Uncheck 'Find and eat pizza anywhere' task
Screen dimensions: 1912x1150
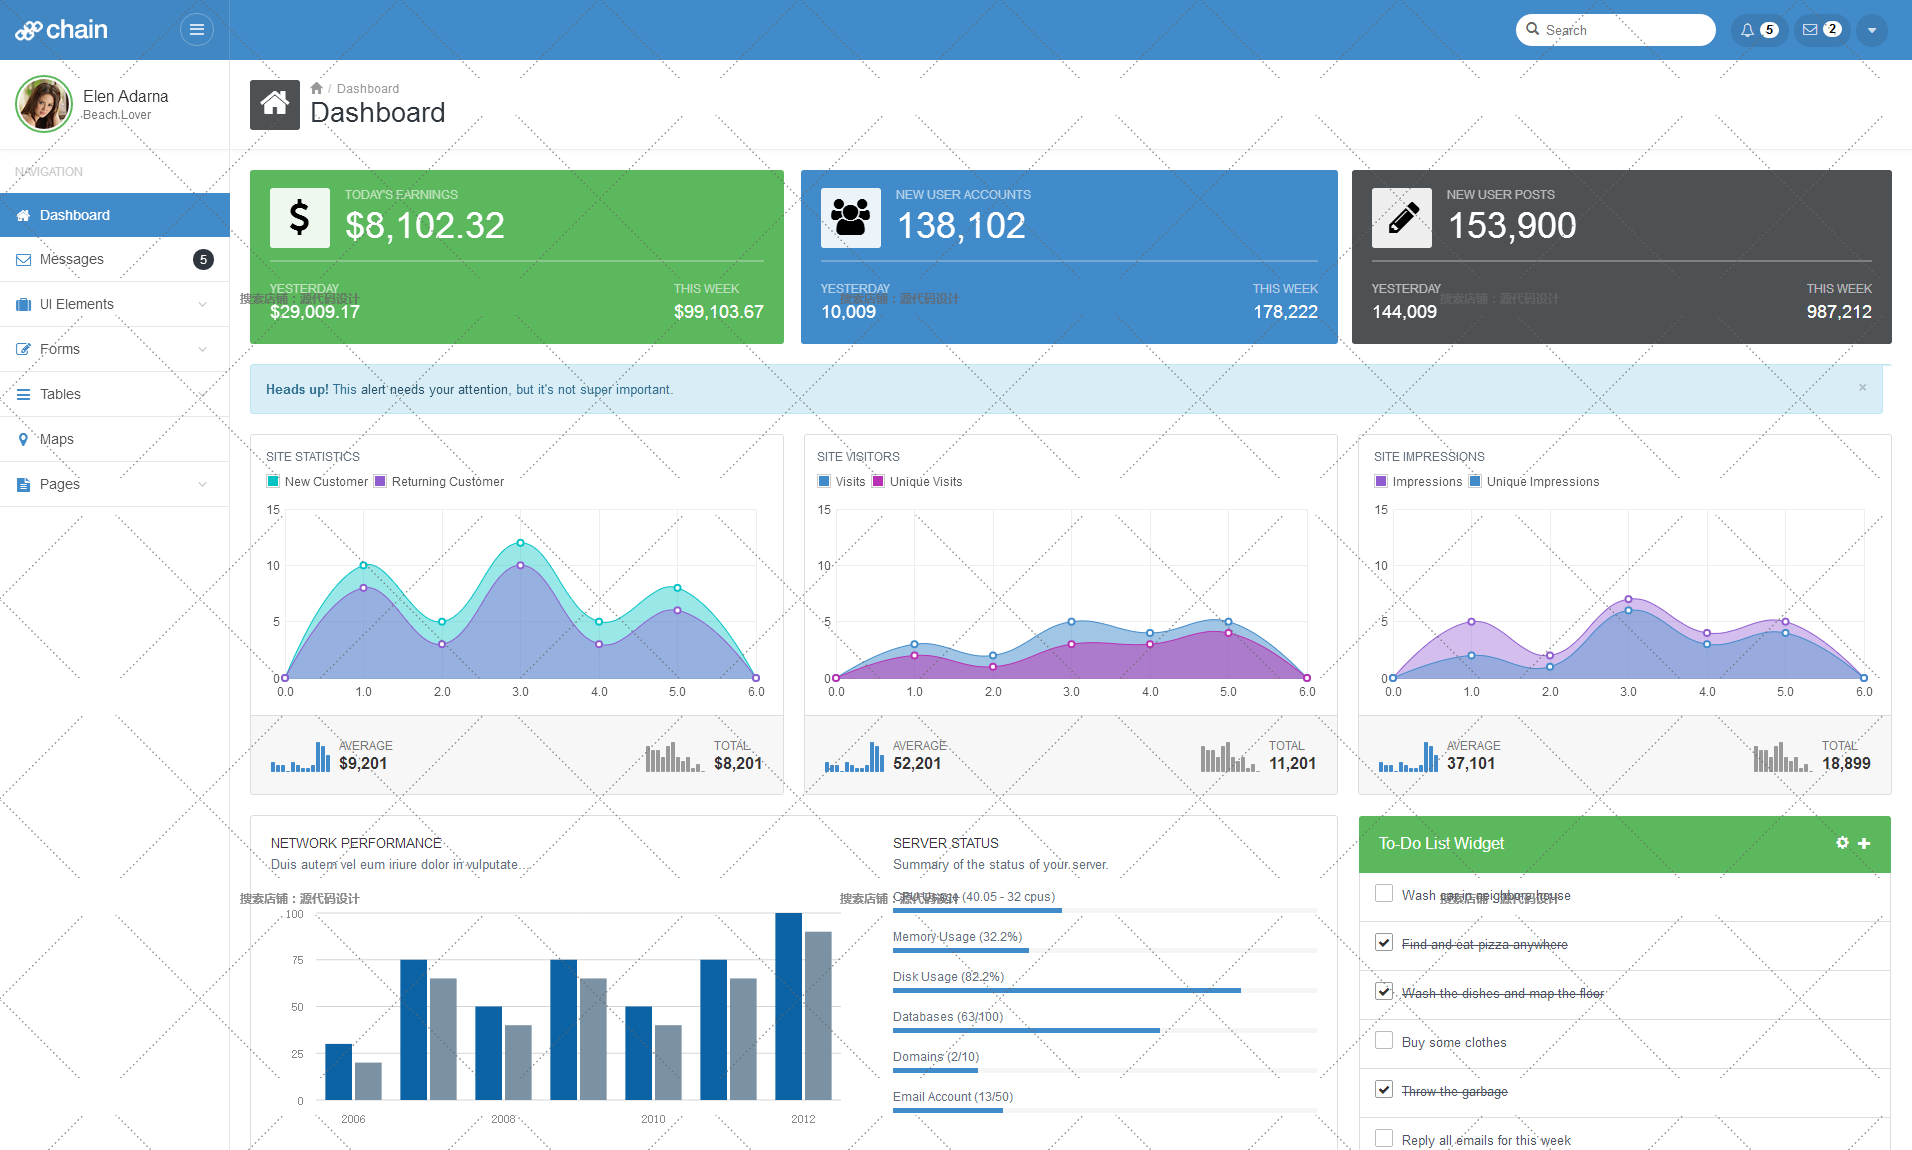[1384, 943]
